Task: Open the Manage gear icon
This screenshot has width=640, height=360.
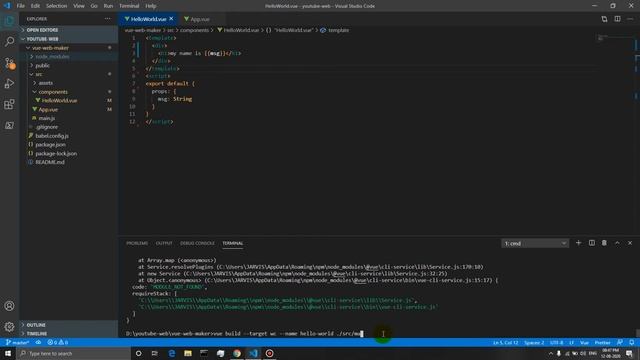Action: coord(9,327)
